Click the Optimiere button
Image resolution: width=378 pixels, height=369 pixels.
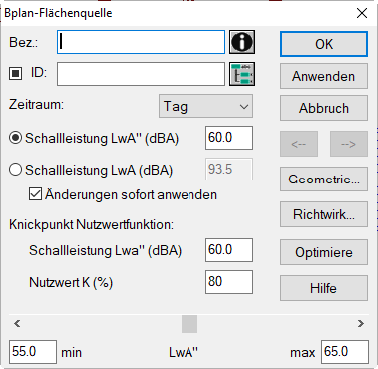point(324,252)
